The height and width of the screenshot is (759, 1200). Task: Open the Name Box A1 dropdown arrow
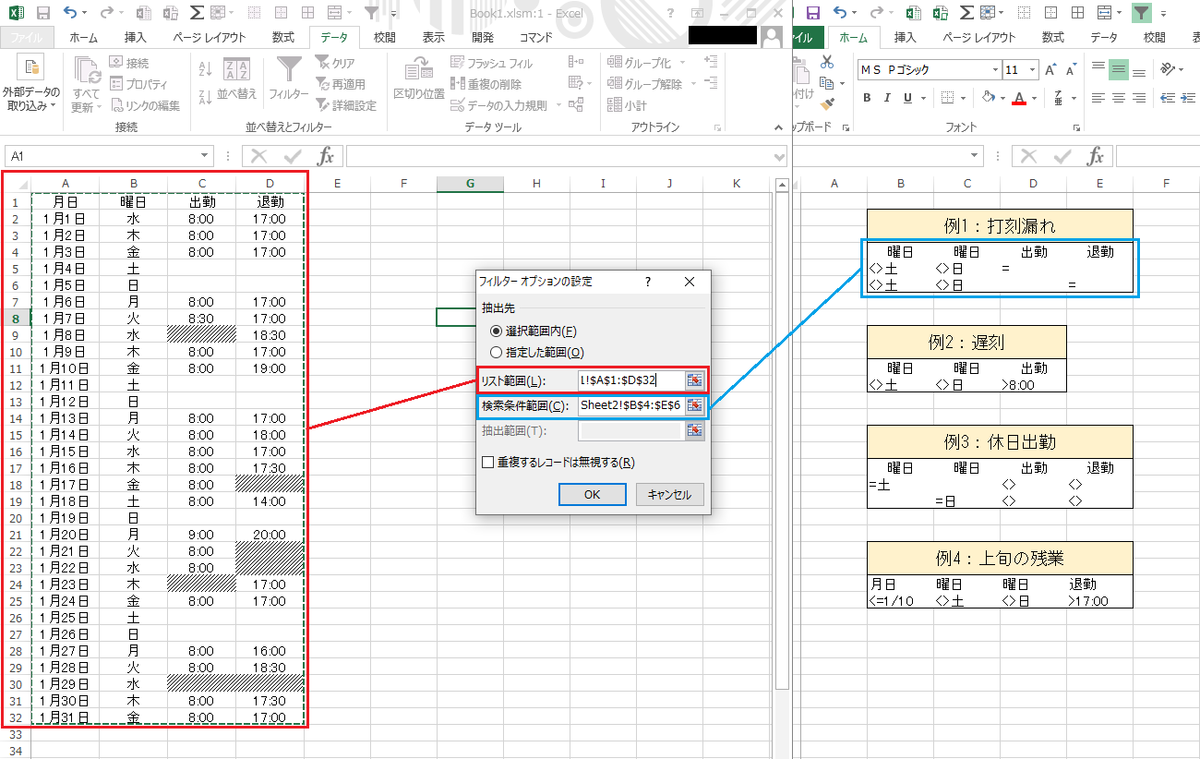click(205, 156)
